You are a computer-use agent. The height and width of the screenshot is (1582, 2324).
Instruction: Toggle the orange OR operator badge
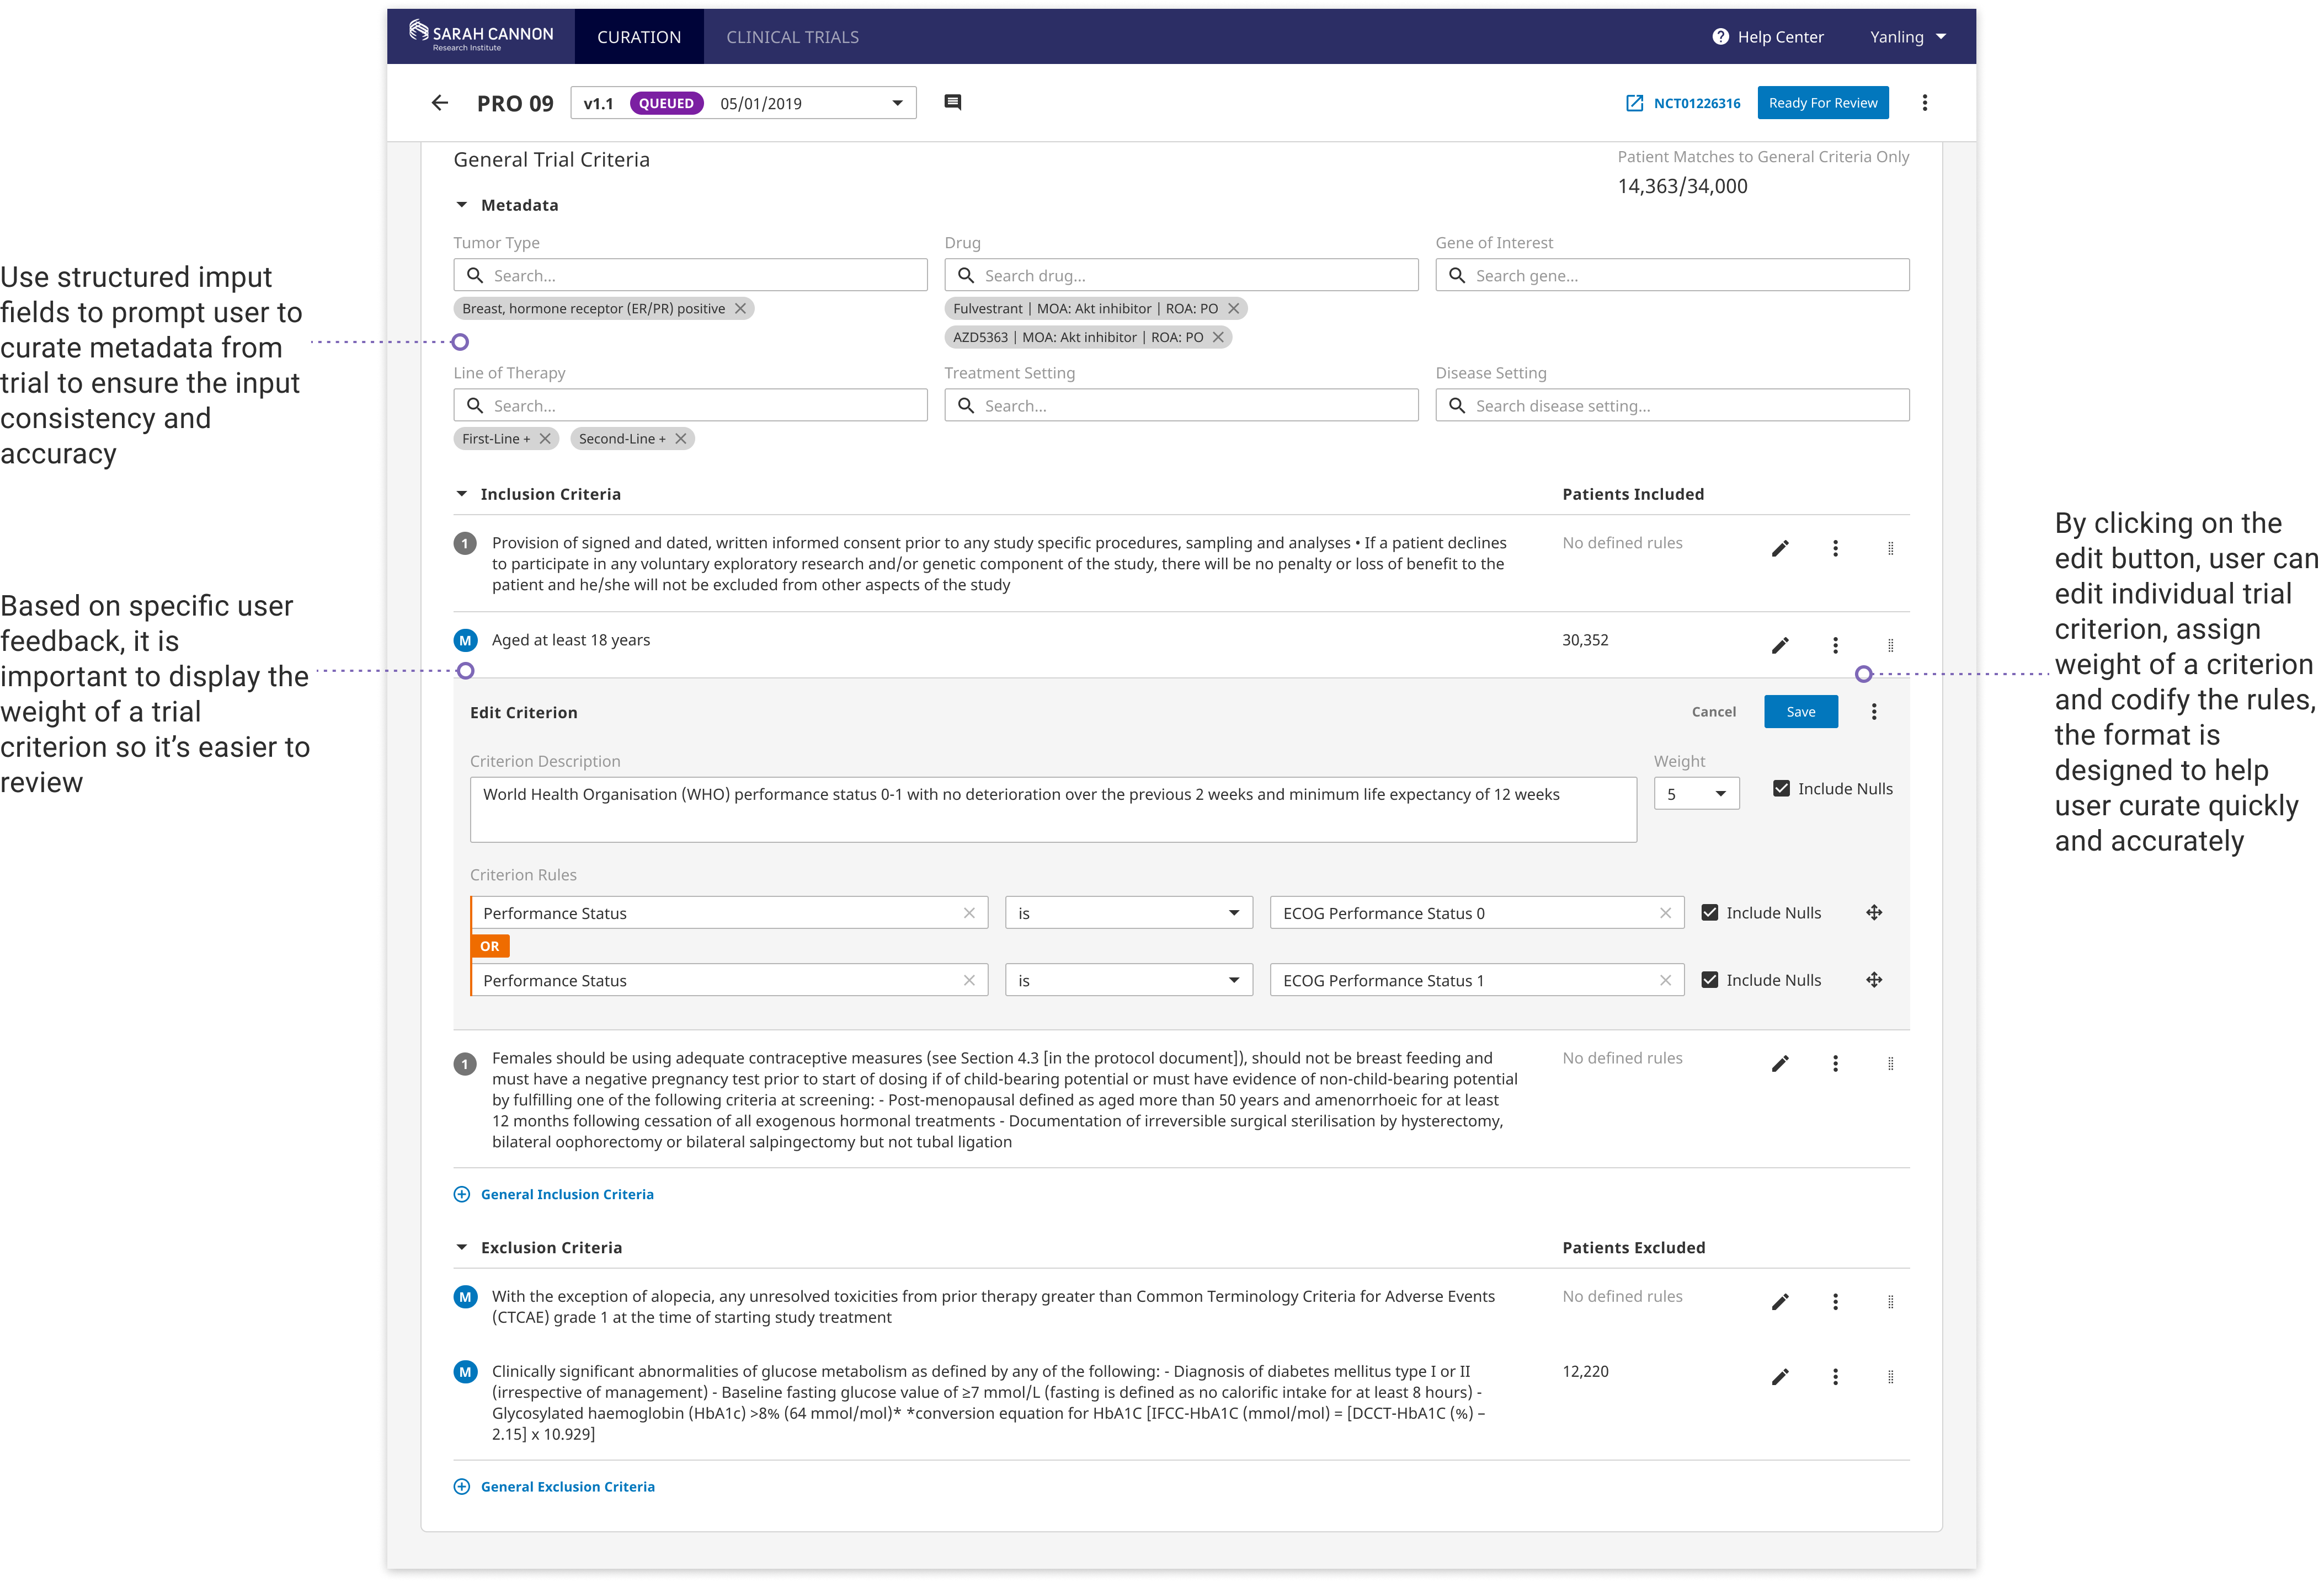[489, 945]
